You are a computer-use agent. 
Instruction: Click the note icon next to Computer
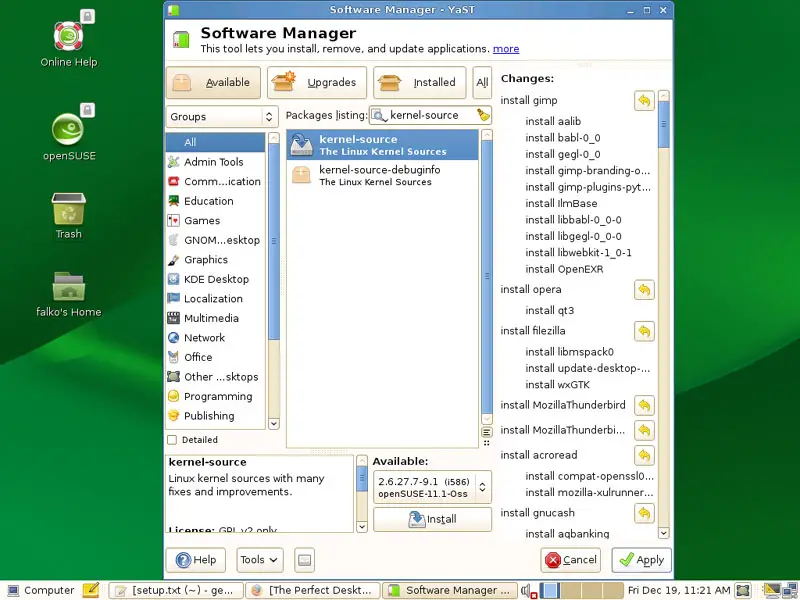(x=91, y=590)
